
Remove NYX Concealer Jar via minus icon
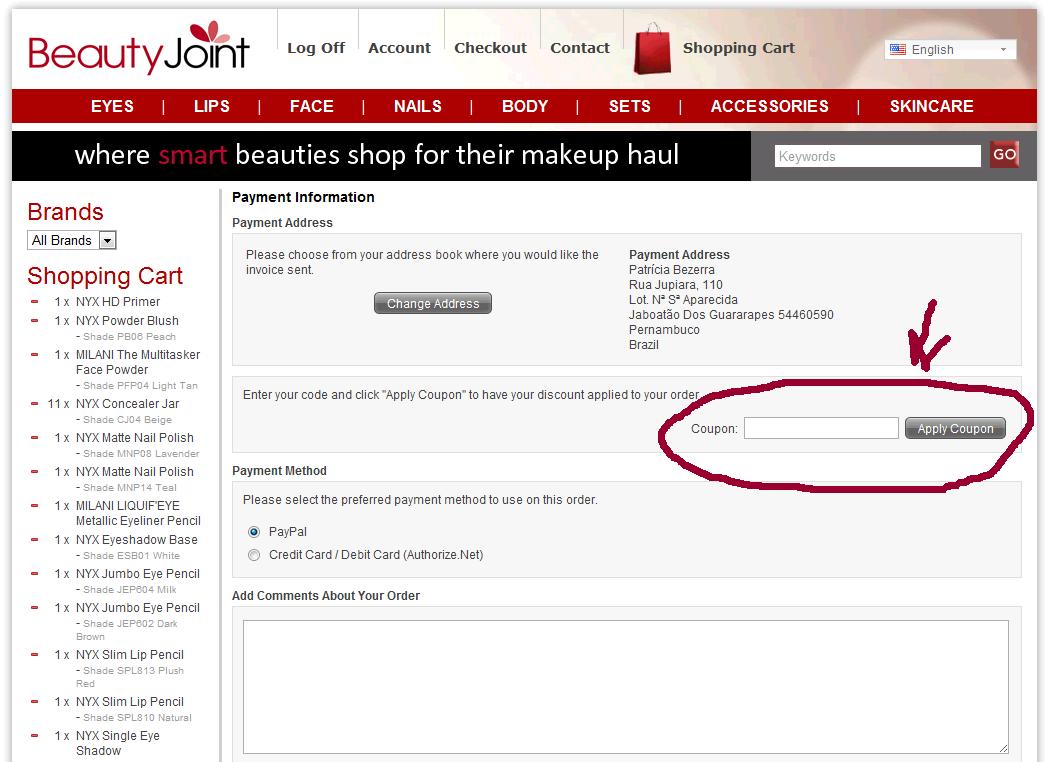[x=35, y=403]
